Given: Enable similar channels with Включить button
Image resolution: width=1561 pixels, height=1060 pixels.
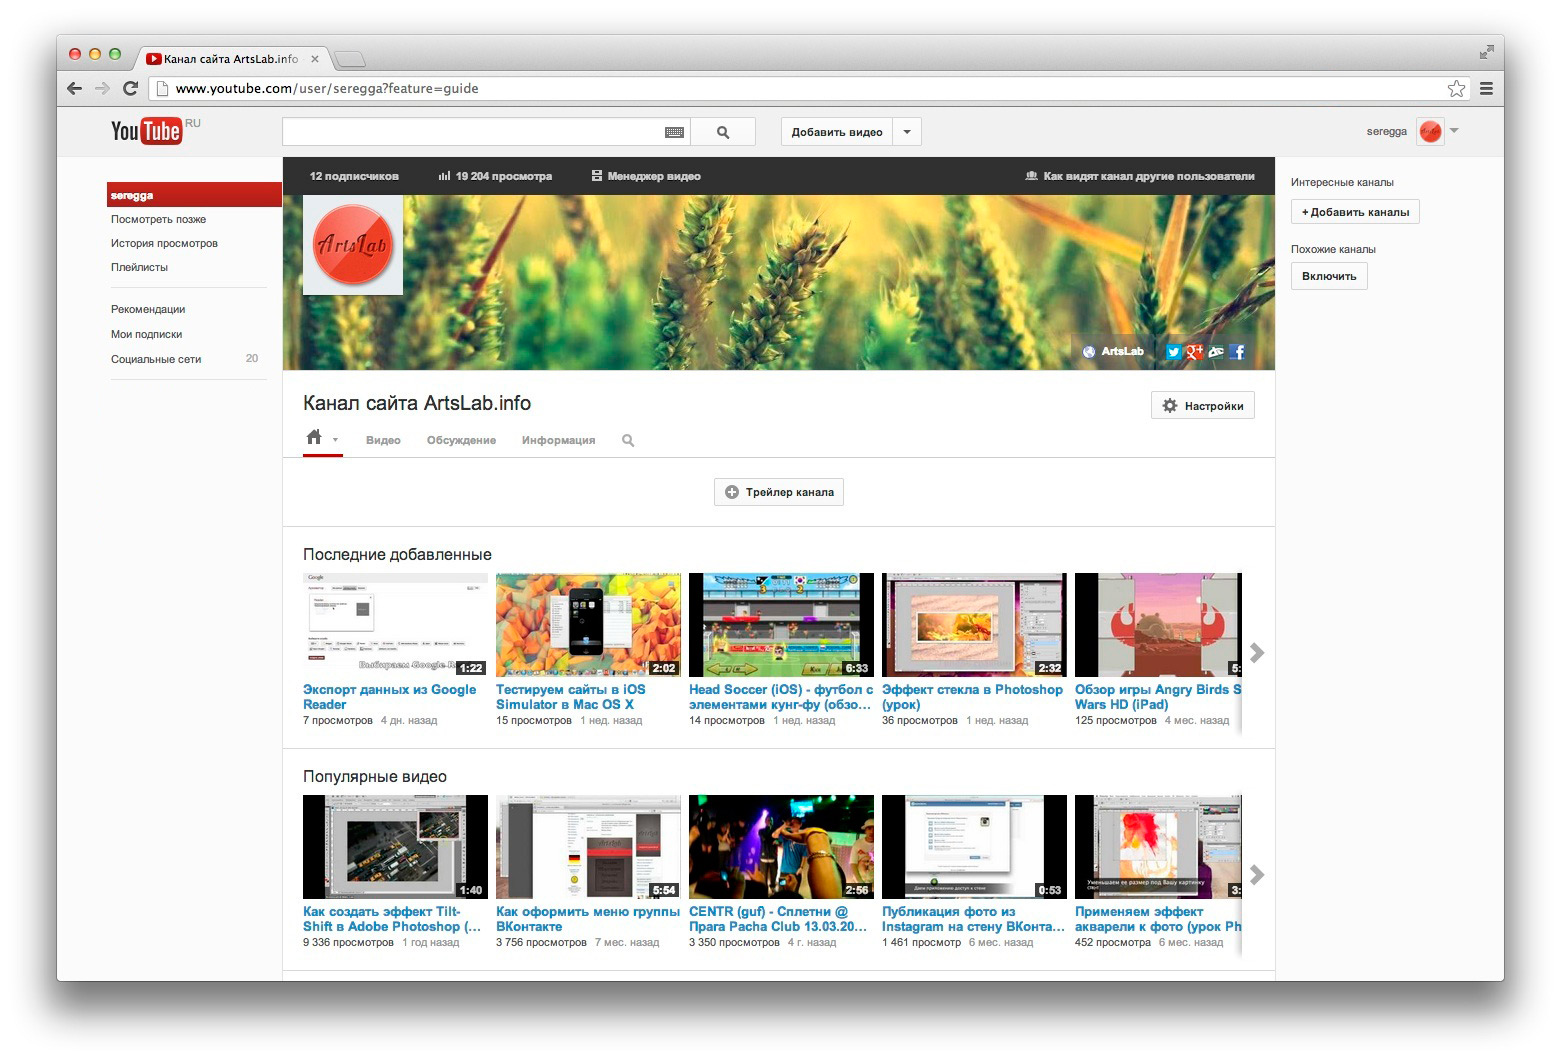Looking at the screenshot, I should click(x=1328, y=276).
